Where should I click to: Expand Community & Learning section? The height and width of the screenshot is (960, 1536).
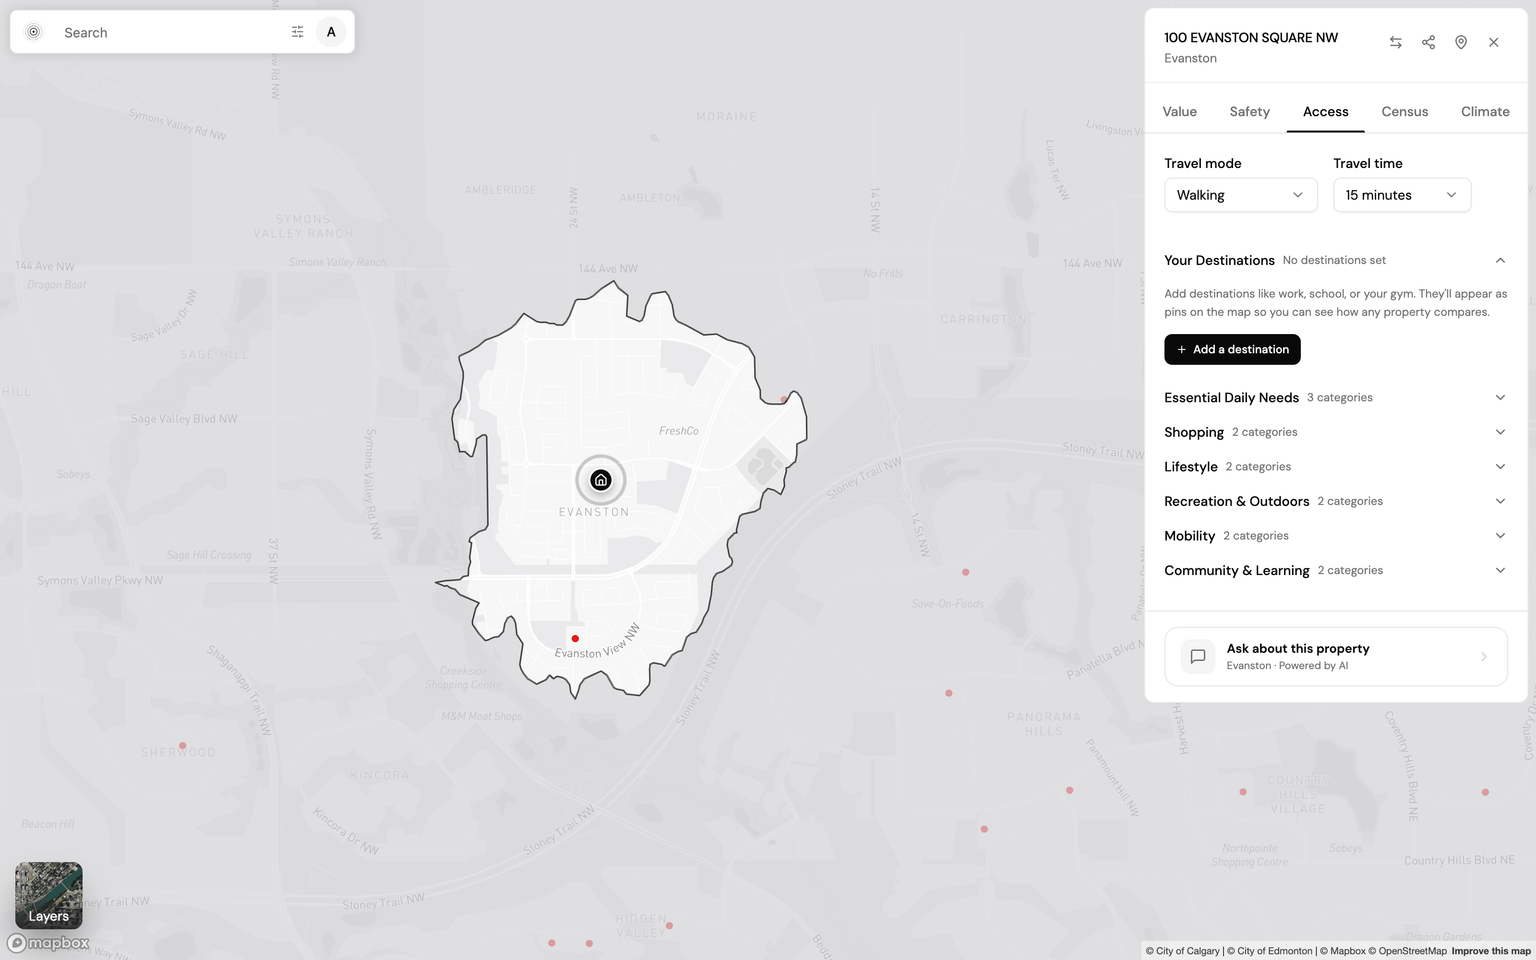[1335, 570]
